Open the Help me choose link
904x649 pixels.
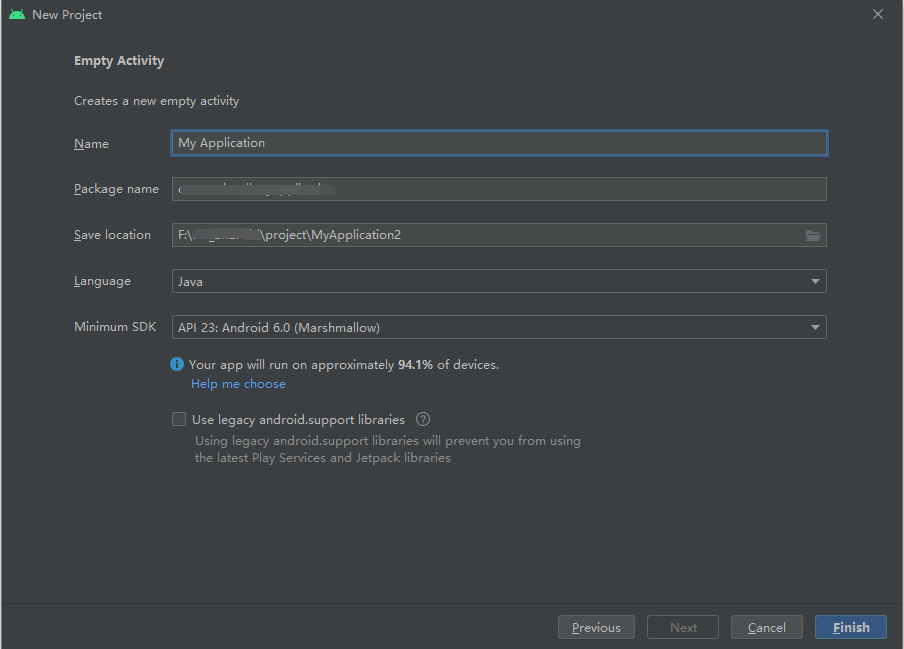(x=238, y=384)
